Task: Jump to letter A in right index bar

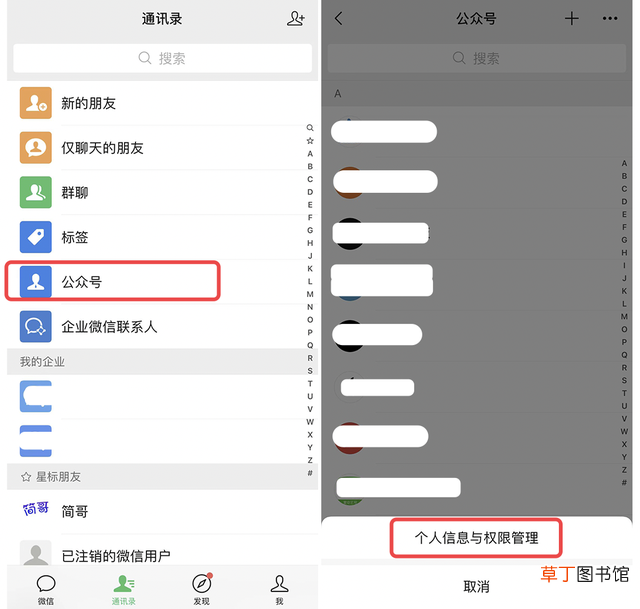Action: [624, 163]
